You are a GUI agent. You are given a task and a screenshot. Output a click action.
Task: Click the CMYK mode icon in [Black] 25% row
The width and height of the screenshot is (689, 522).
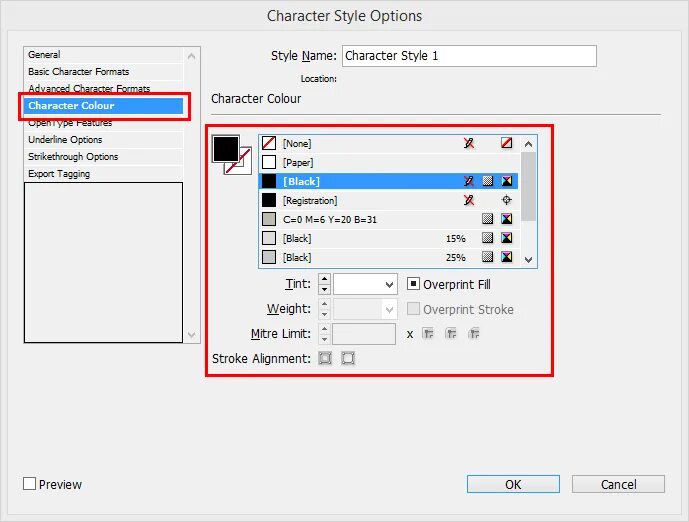point(507,257)
